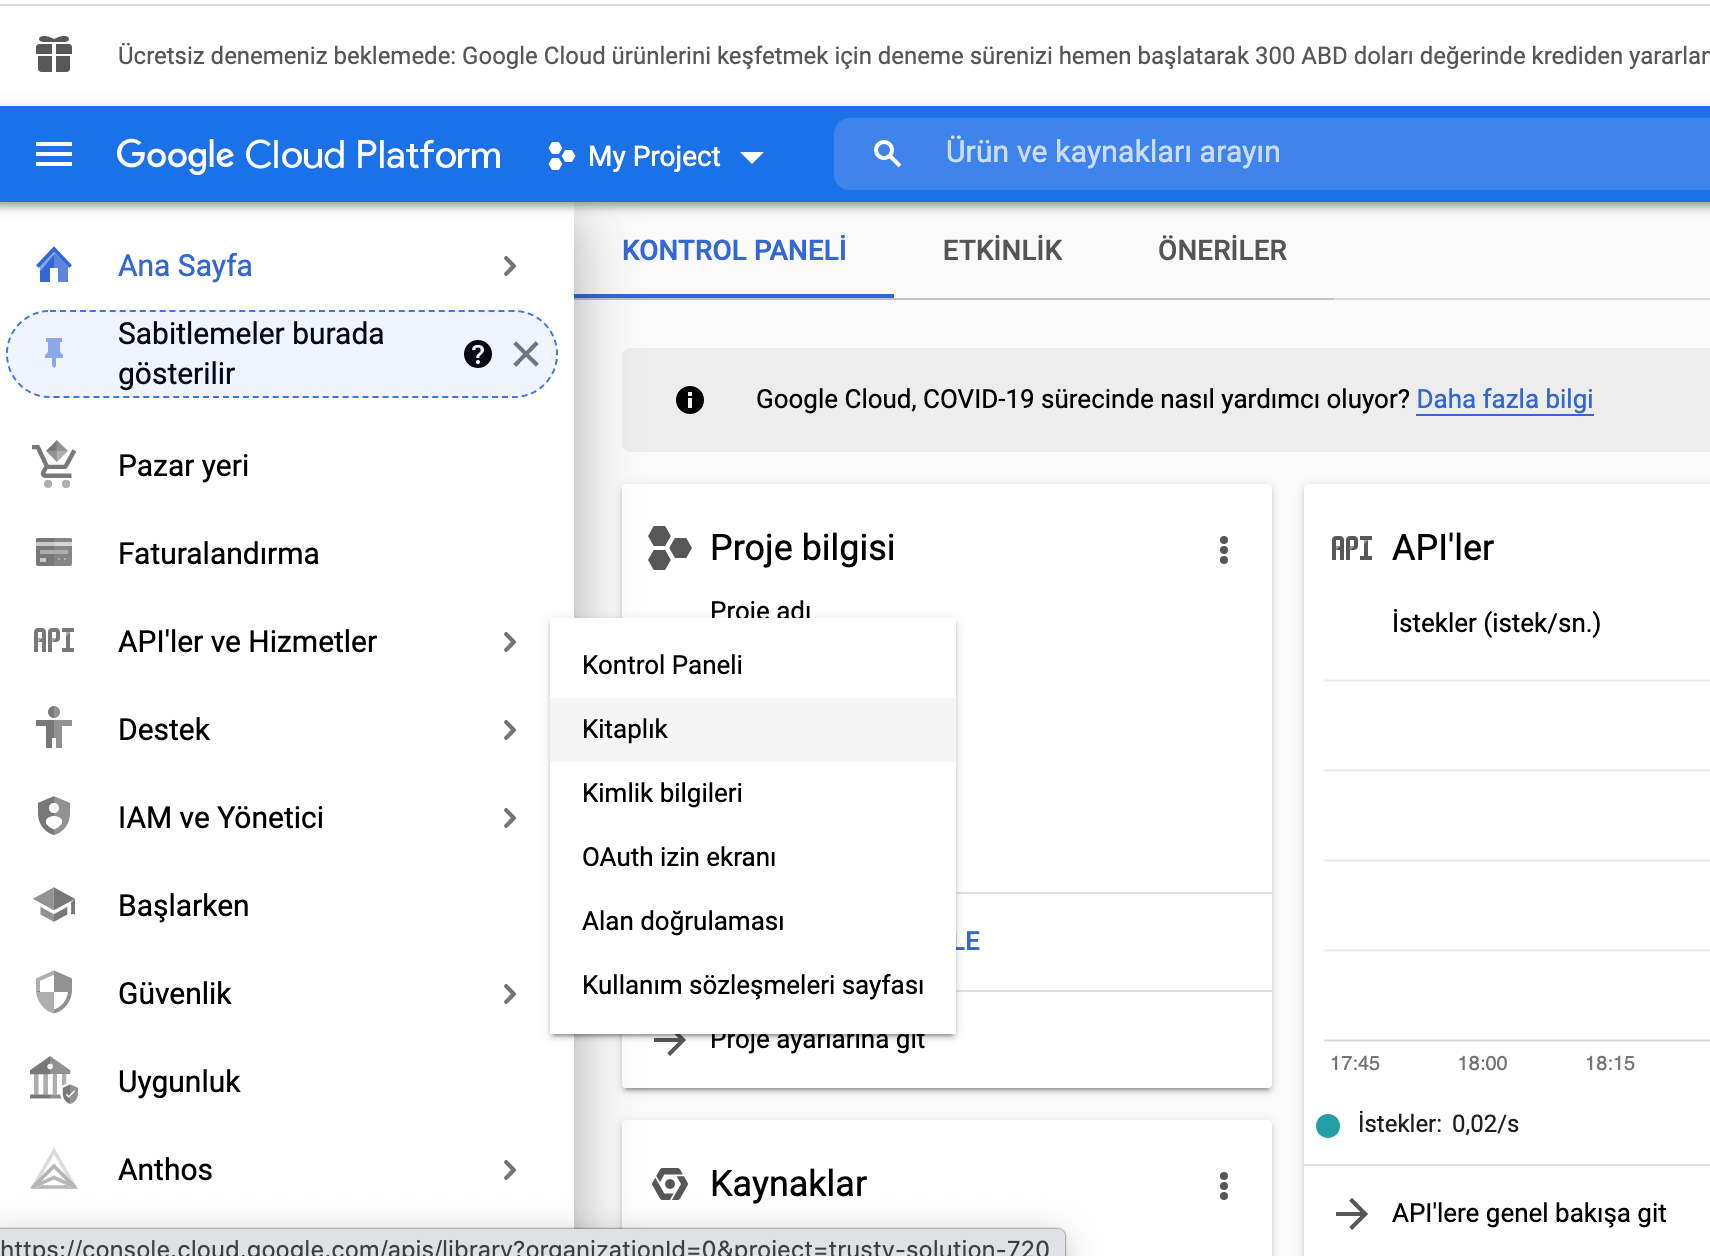Open API'lere genel bakışa git link
1710x1256 pixels.
1528,1214
